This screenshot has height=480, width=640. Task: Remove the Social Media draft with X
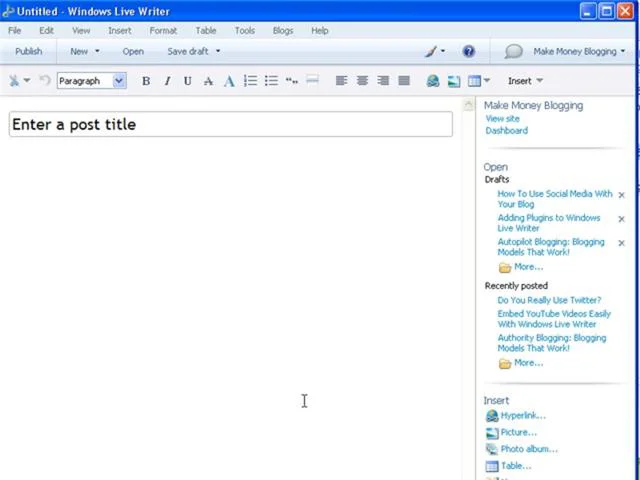point(621,195)
